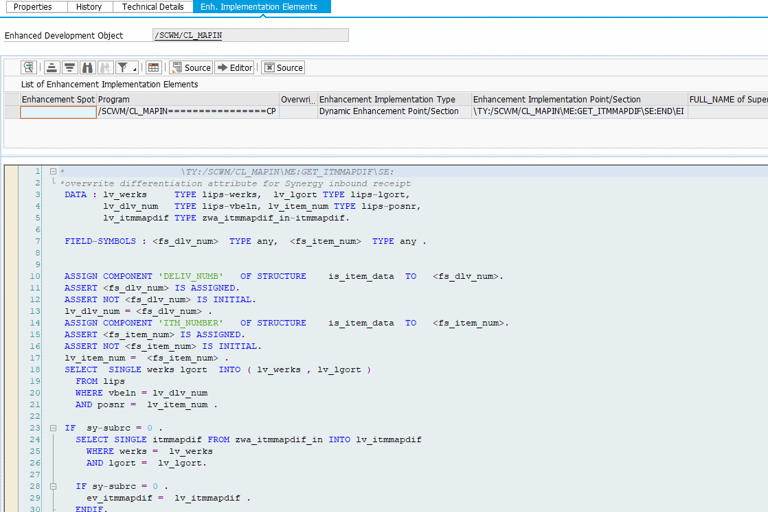Set a filter on the list
768x512 pixels.
point(122,68)
